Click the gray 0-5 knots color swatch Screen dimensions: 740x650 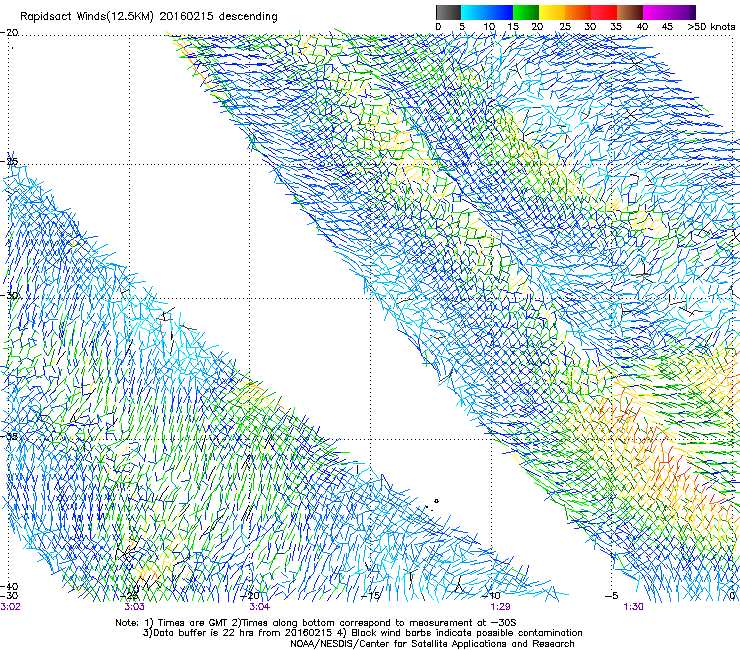click(x=448, y=12)
